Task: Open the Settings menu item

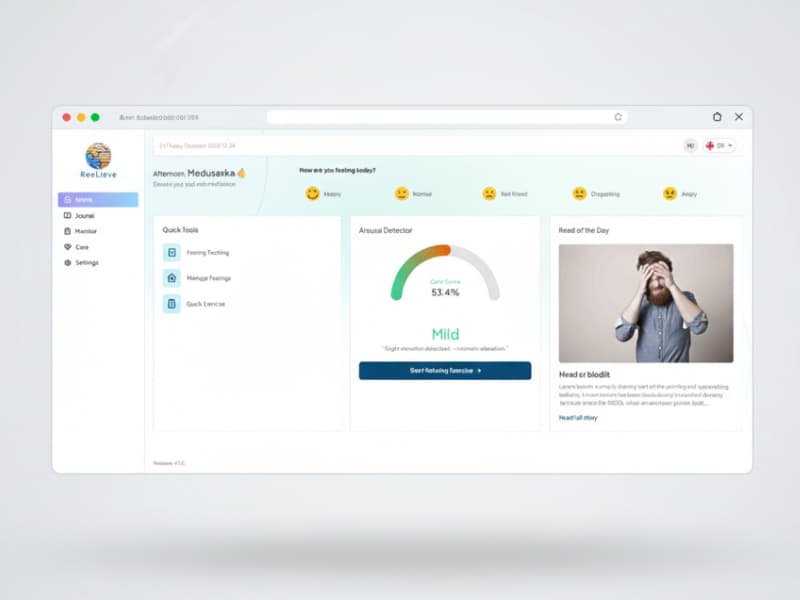Action: click(86, 263)
